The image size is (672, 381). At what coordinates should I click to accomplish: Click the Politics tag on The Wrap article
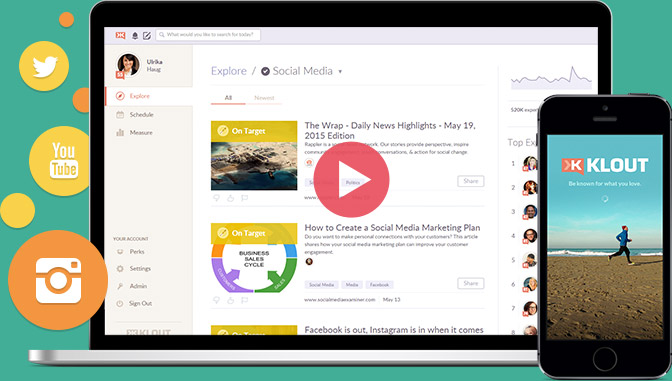353,183
